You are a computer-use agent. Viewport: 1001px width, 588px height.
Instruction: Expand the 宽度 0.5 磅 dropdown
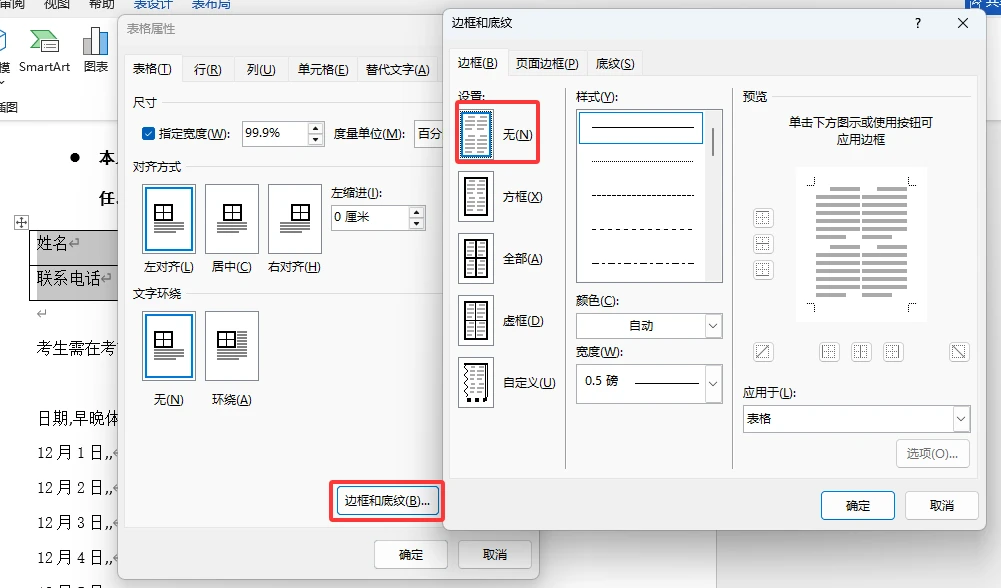pyautogui.click(x=648, y=382)
